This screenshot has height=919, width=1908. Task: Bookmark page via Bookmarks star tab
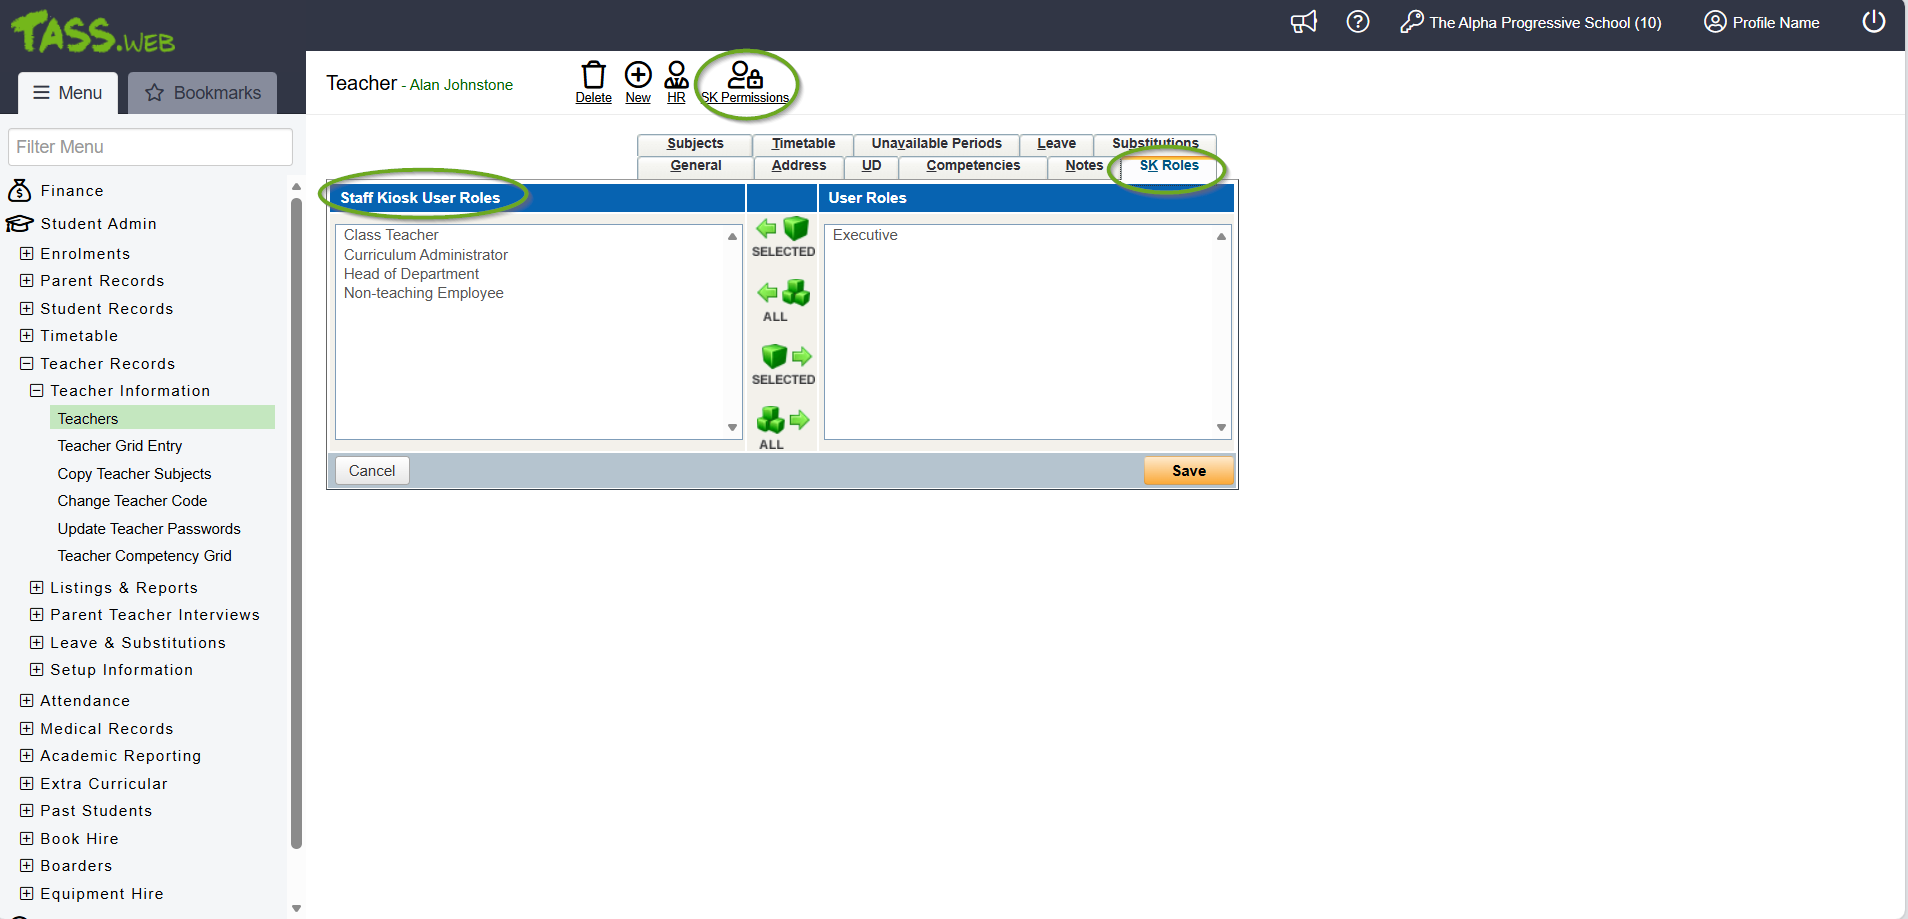pos(203,93)
